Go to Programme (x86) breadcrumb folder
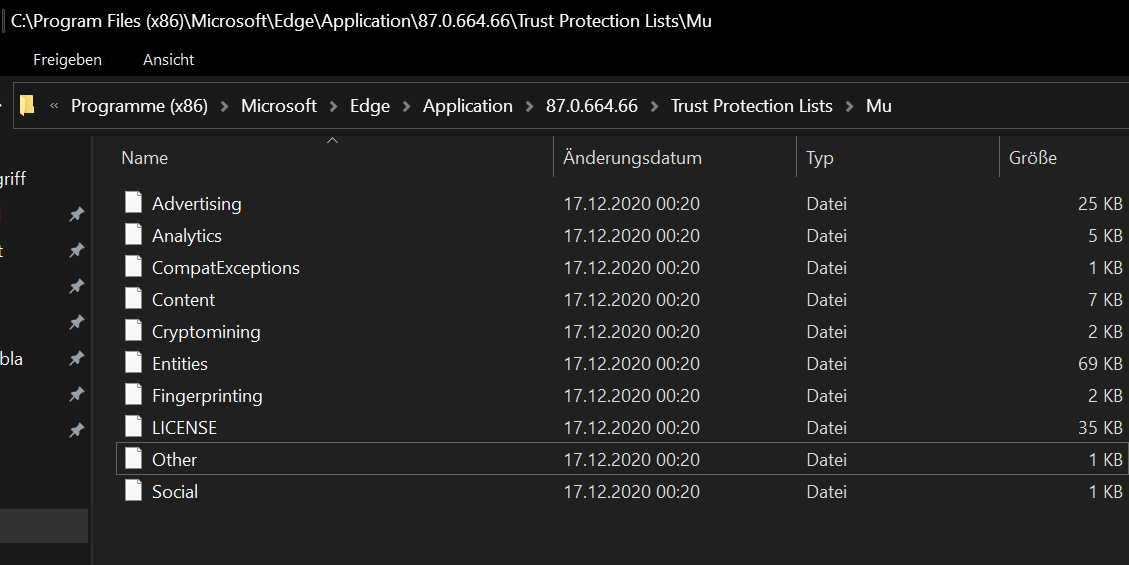The width and height of the screenshot is (1129, 565). (x=139, y=106)
